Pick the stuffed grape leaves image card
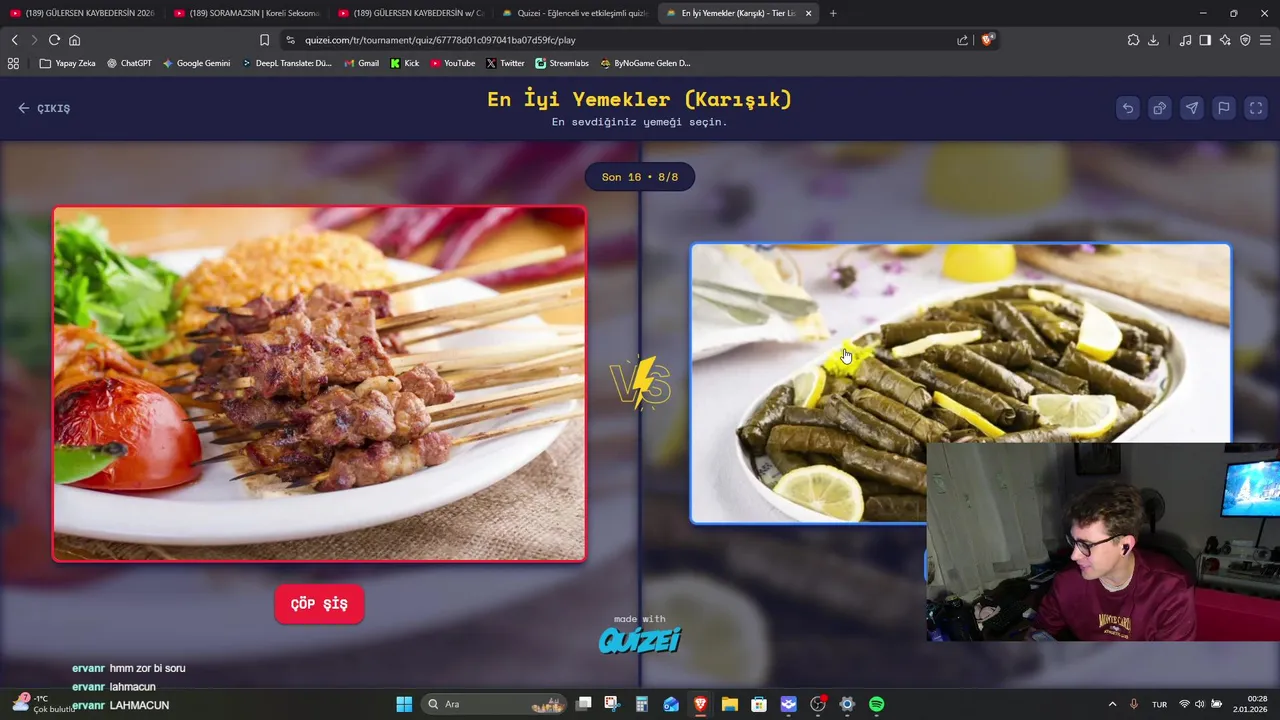Screen dimensions: 1280x720 [960, 383]
